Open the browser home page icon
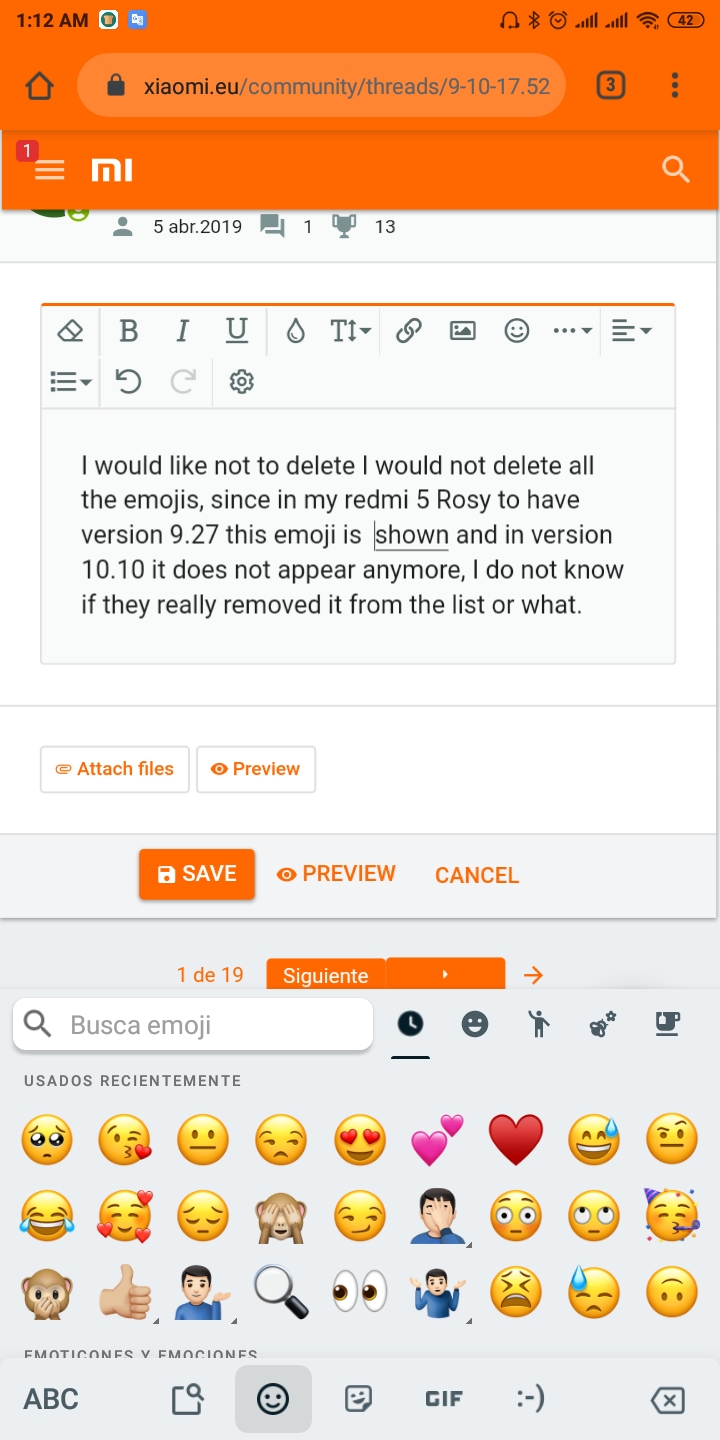 tap(39, 86)
